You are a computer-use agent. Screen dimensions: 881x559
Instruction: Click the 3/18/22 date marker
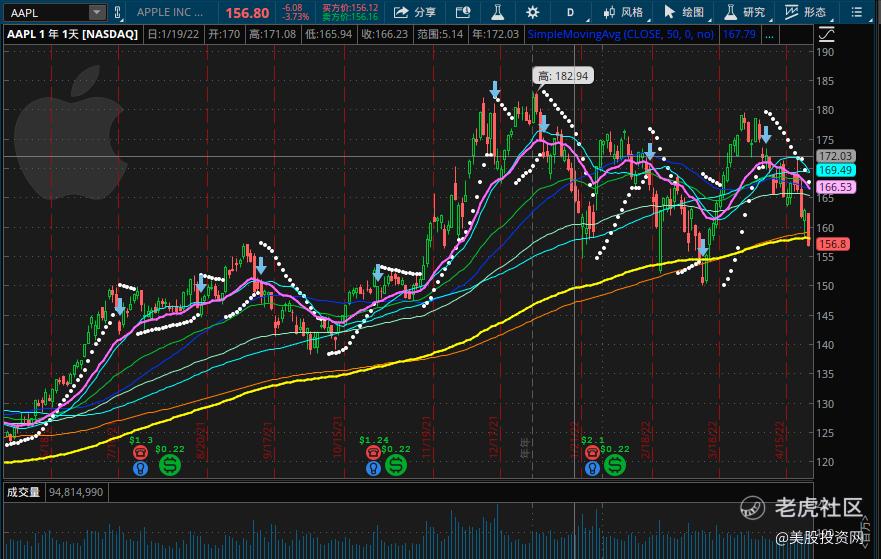pos(712,440)
